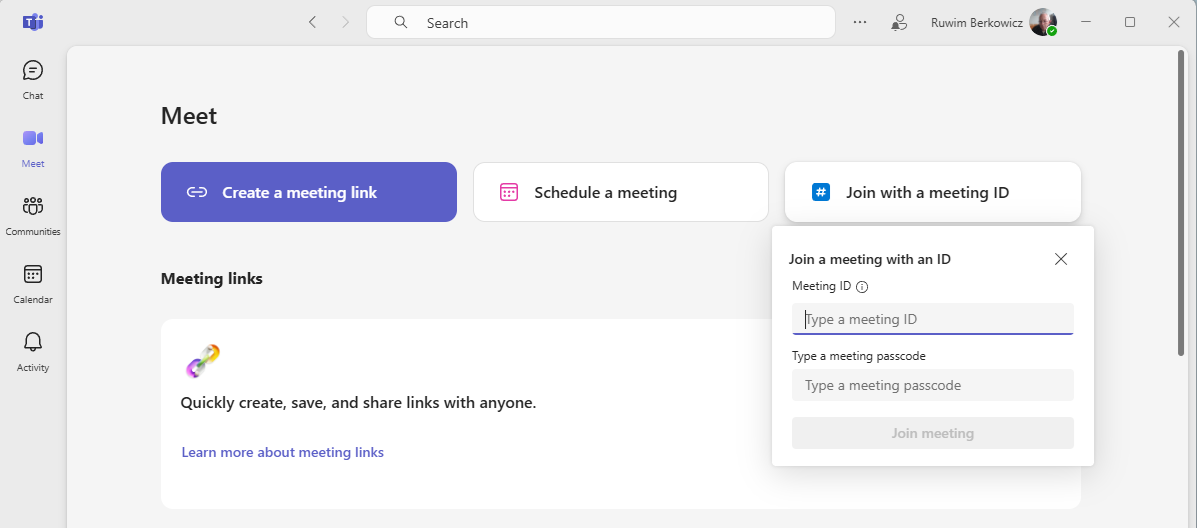1197x528 pixels.
Task: Open Ruwim Berkowicz profile picture menu
Action: pyautogui.click(x=1043, y=22)
